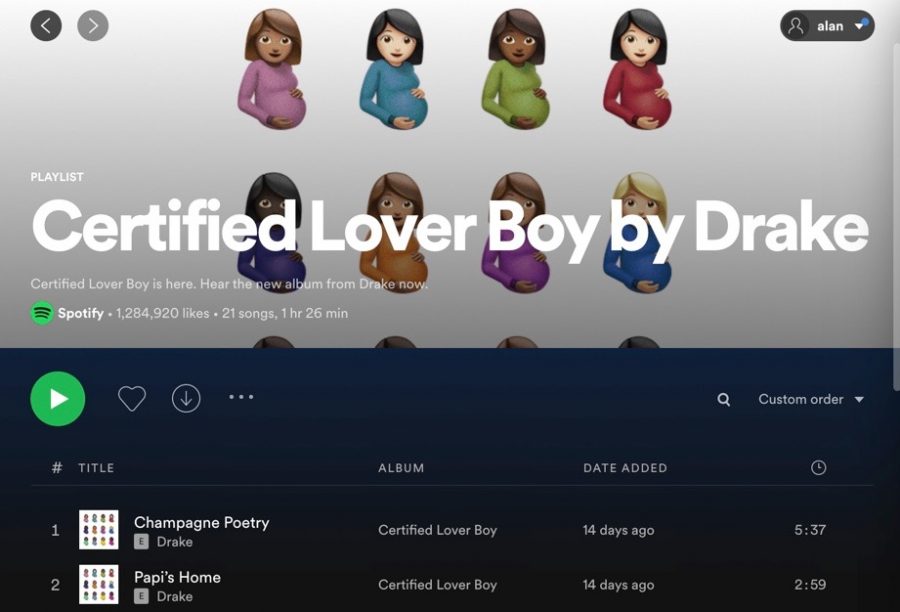Open more options three-dot menu
This screenshot has width=900, height=612.
(241, 397)
